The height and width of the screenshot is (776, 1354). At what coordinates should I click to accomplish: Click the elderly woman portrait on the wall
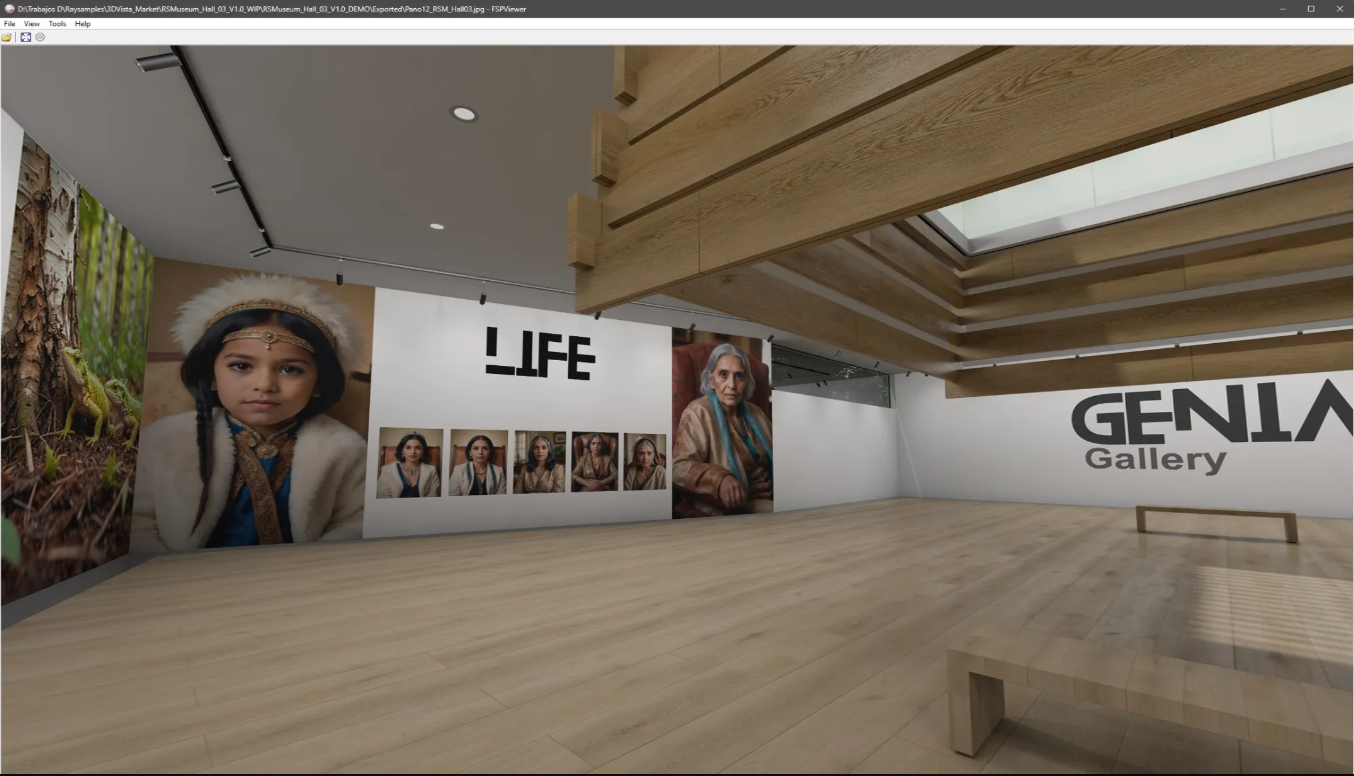coord(720,425)
